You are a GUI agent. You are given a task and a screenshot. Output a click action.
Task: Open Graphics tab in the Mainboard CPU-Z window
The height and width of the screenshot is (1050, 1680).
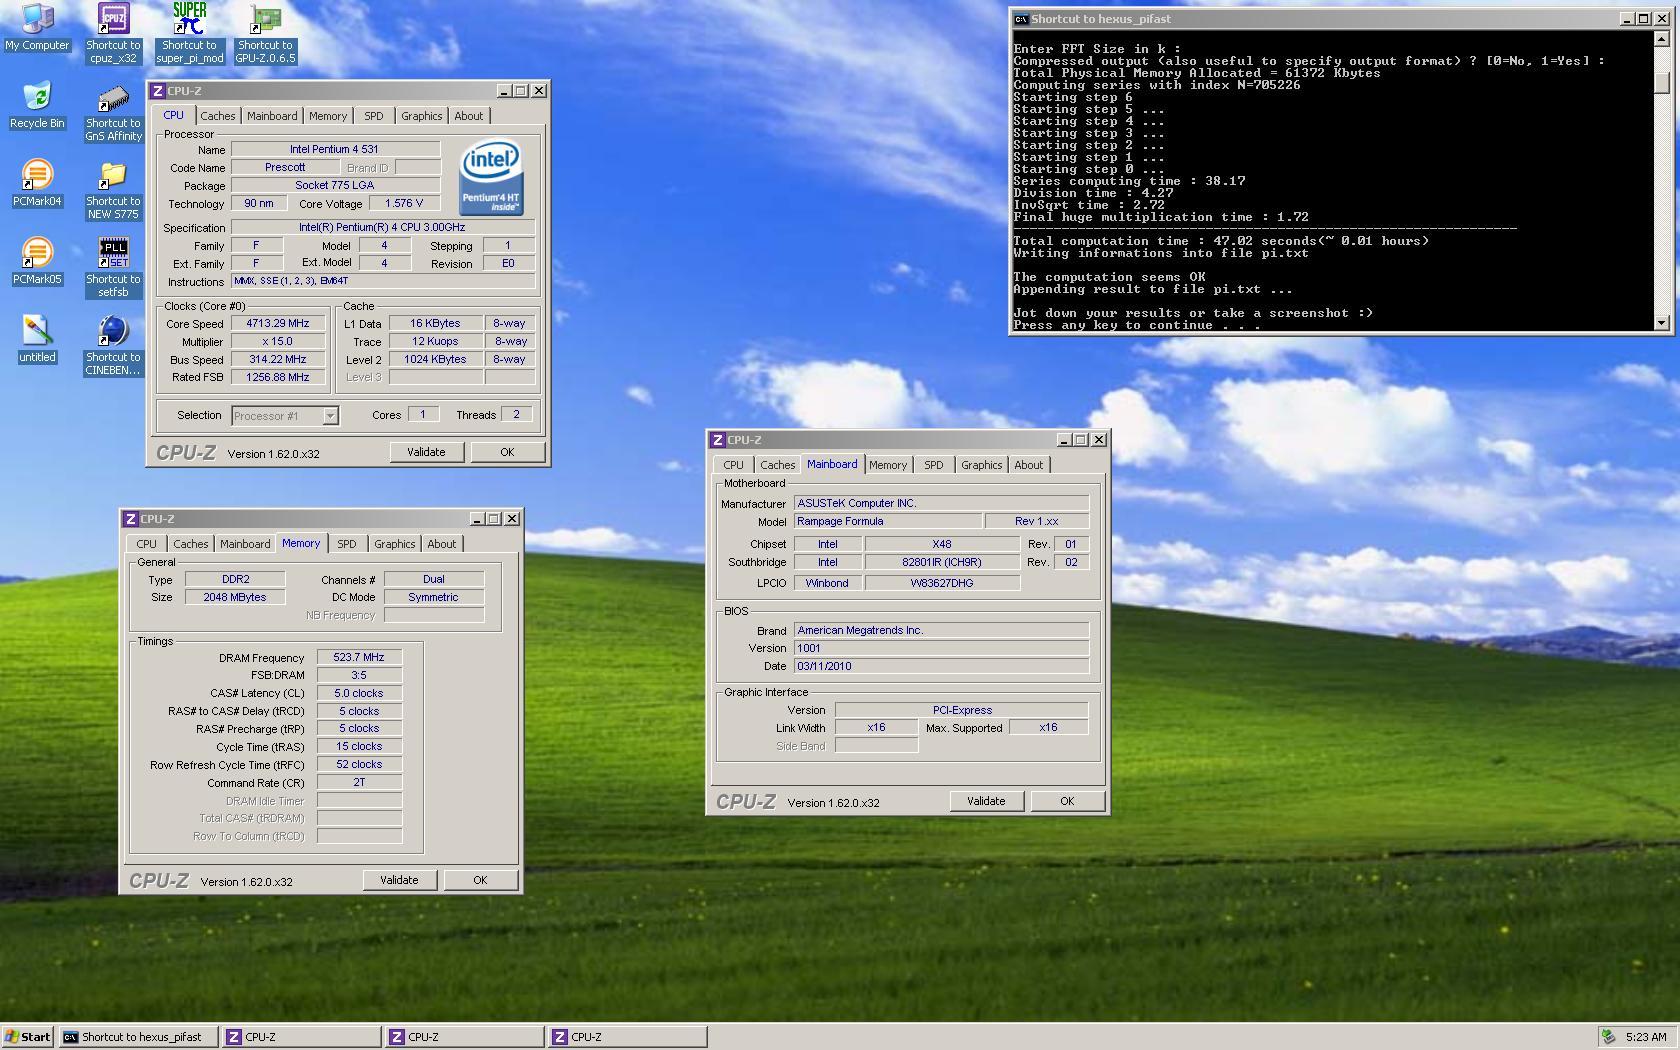[981, 465]
